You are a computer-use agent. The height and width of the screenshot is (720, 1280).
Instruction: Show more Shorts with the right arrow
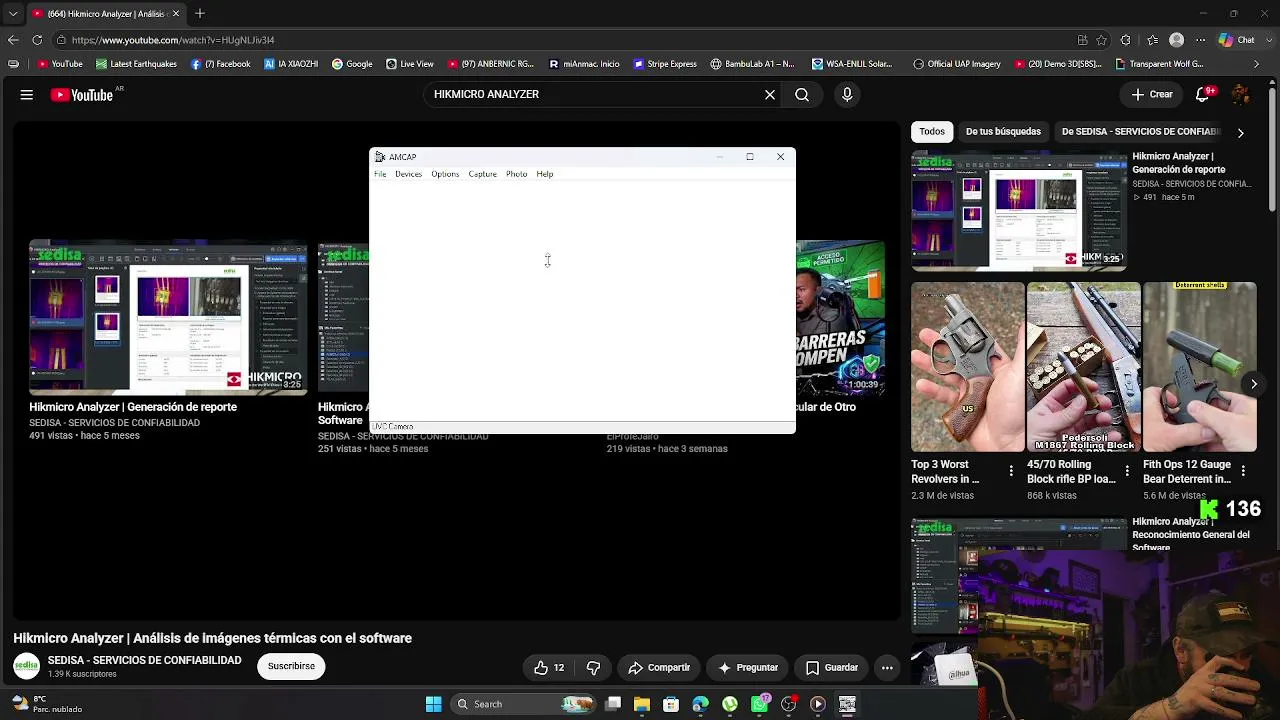tap(1254, 384)
